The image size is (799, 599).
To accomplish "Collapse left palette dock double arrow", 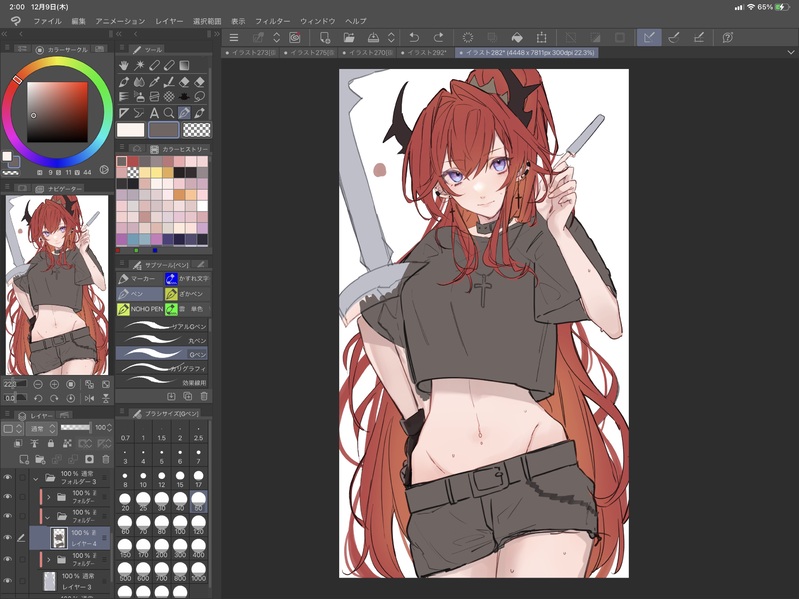I will tap(5, 34).
